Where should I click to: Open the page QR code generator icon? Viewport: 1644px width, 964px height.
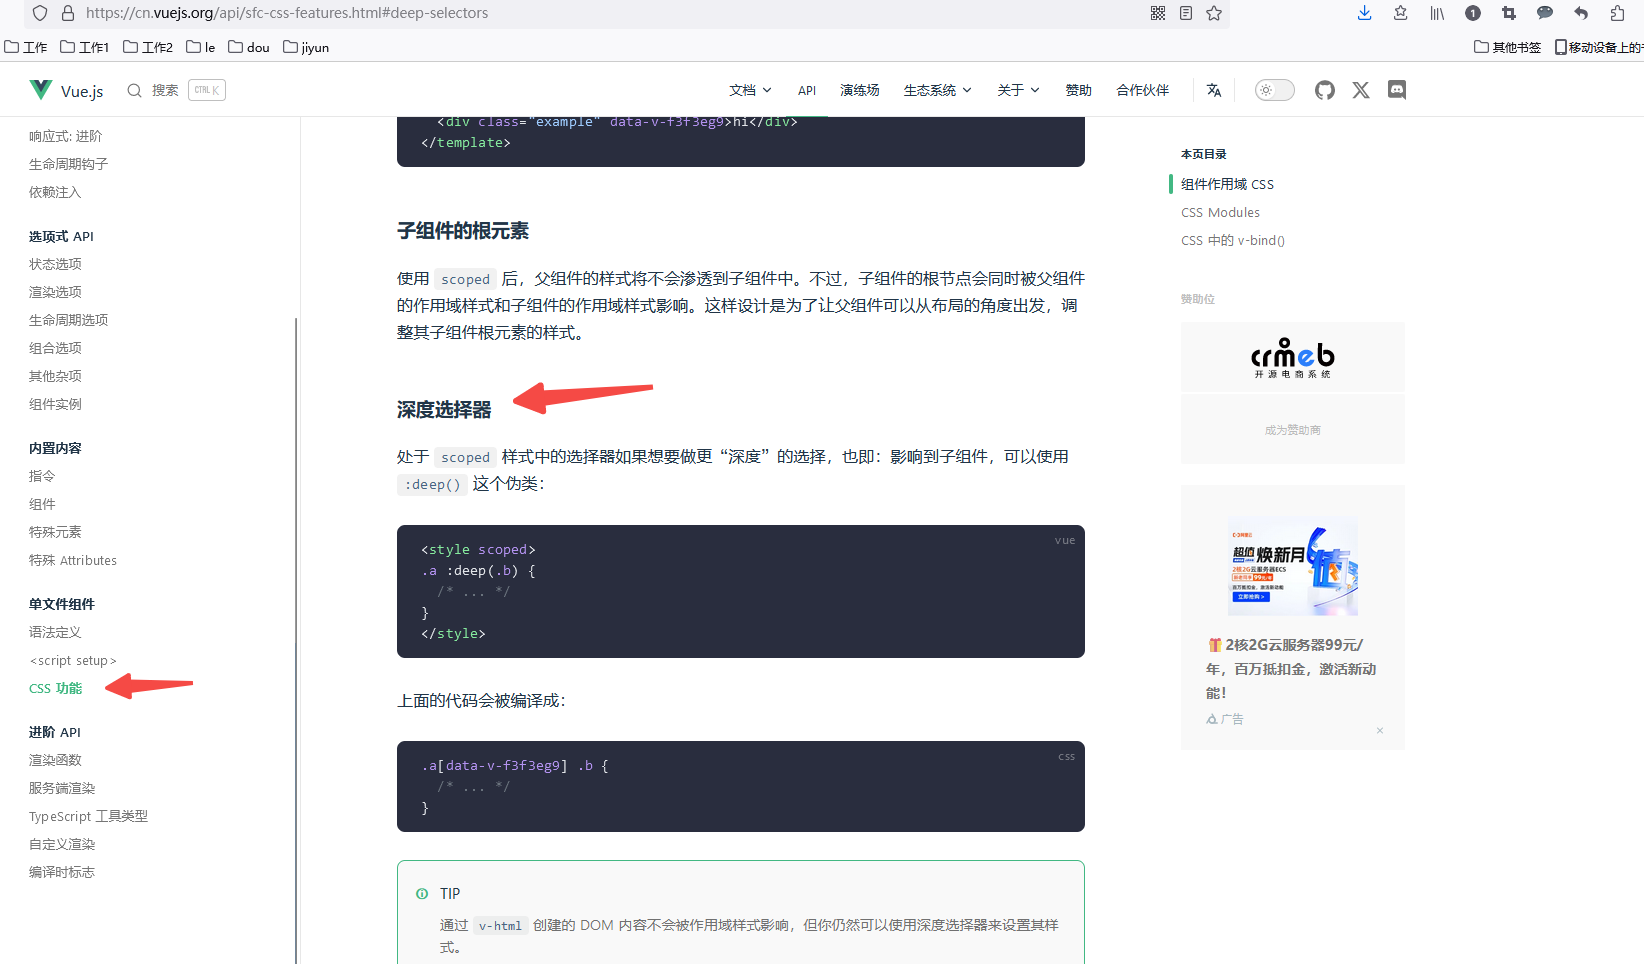(x=1157, y=13)
